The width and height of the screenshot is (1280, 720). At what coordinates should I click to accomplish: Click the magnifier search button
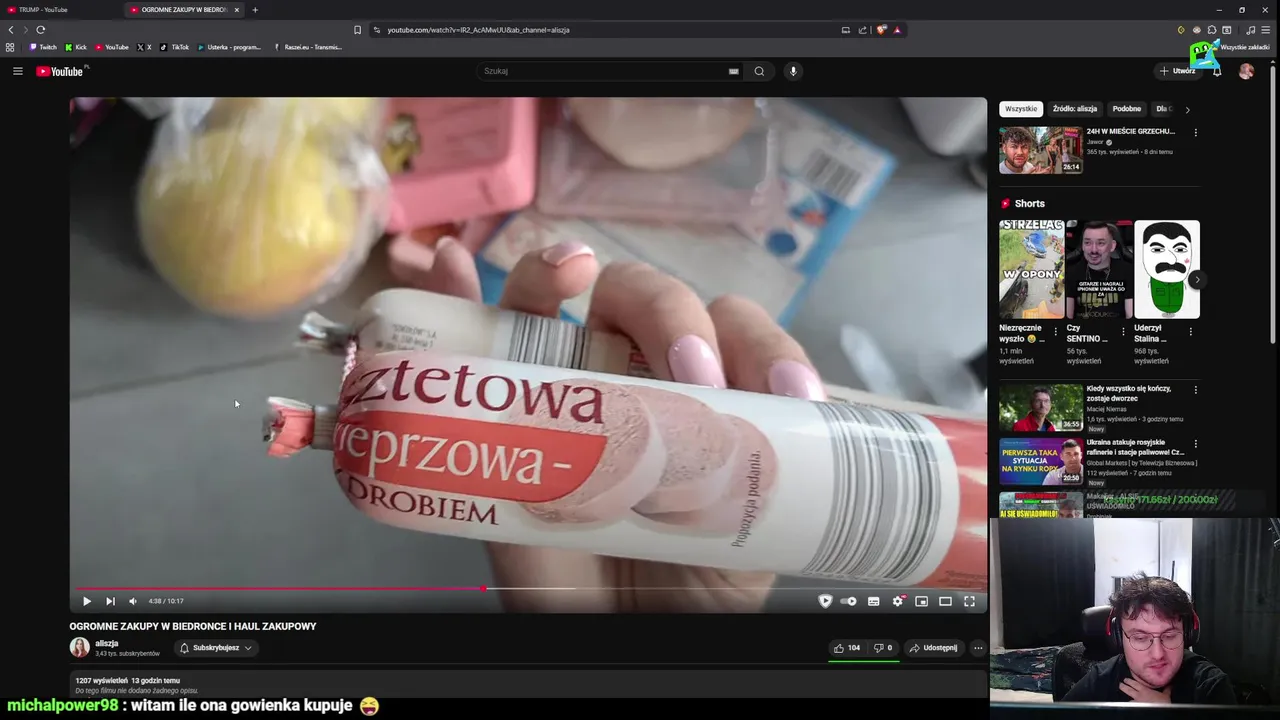tap(759, 71)
